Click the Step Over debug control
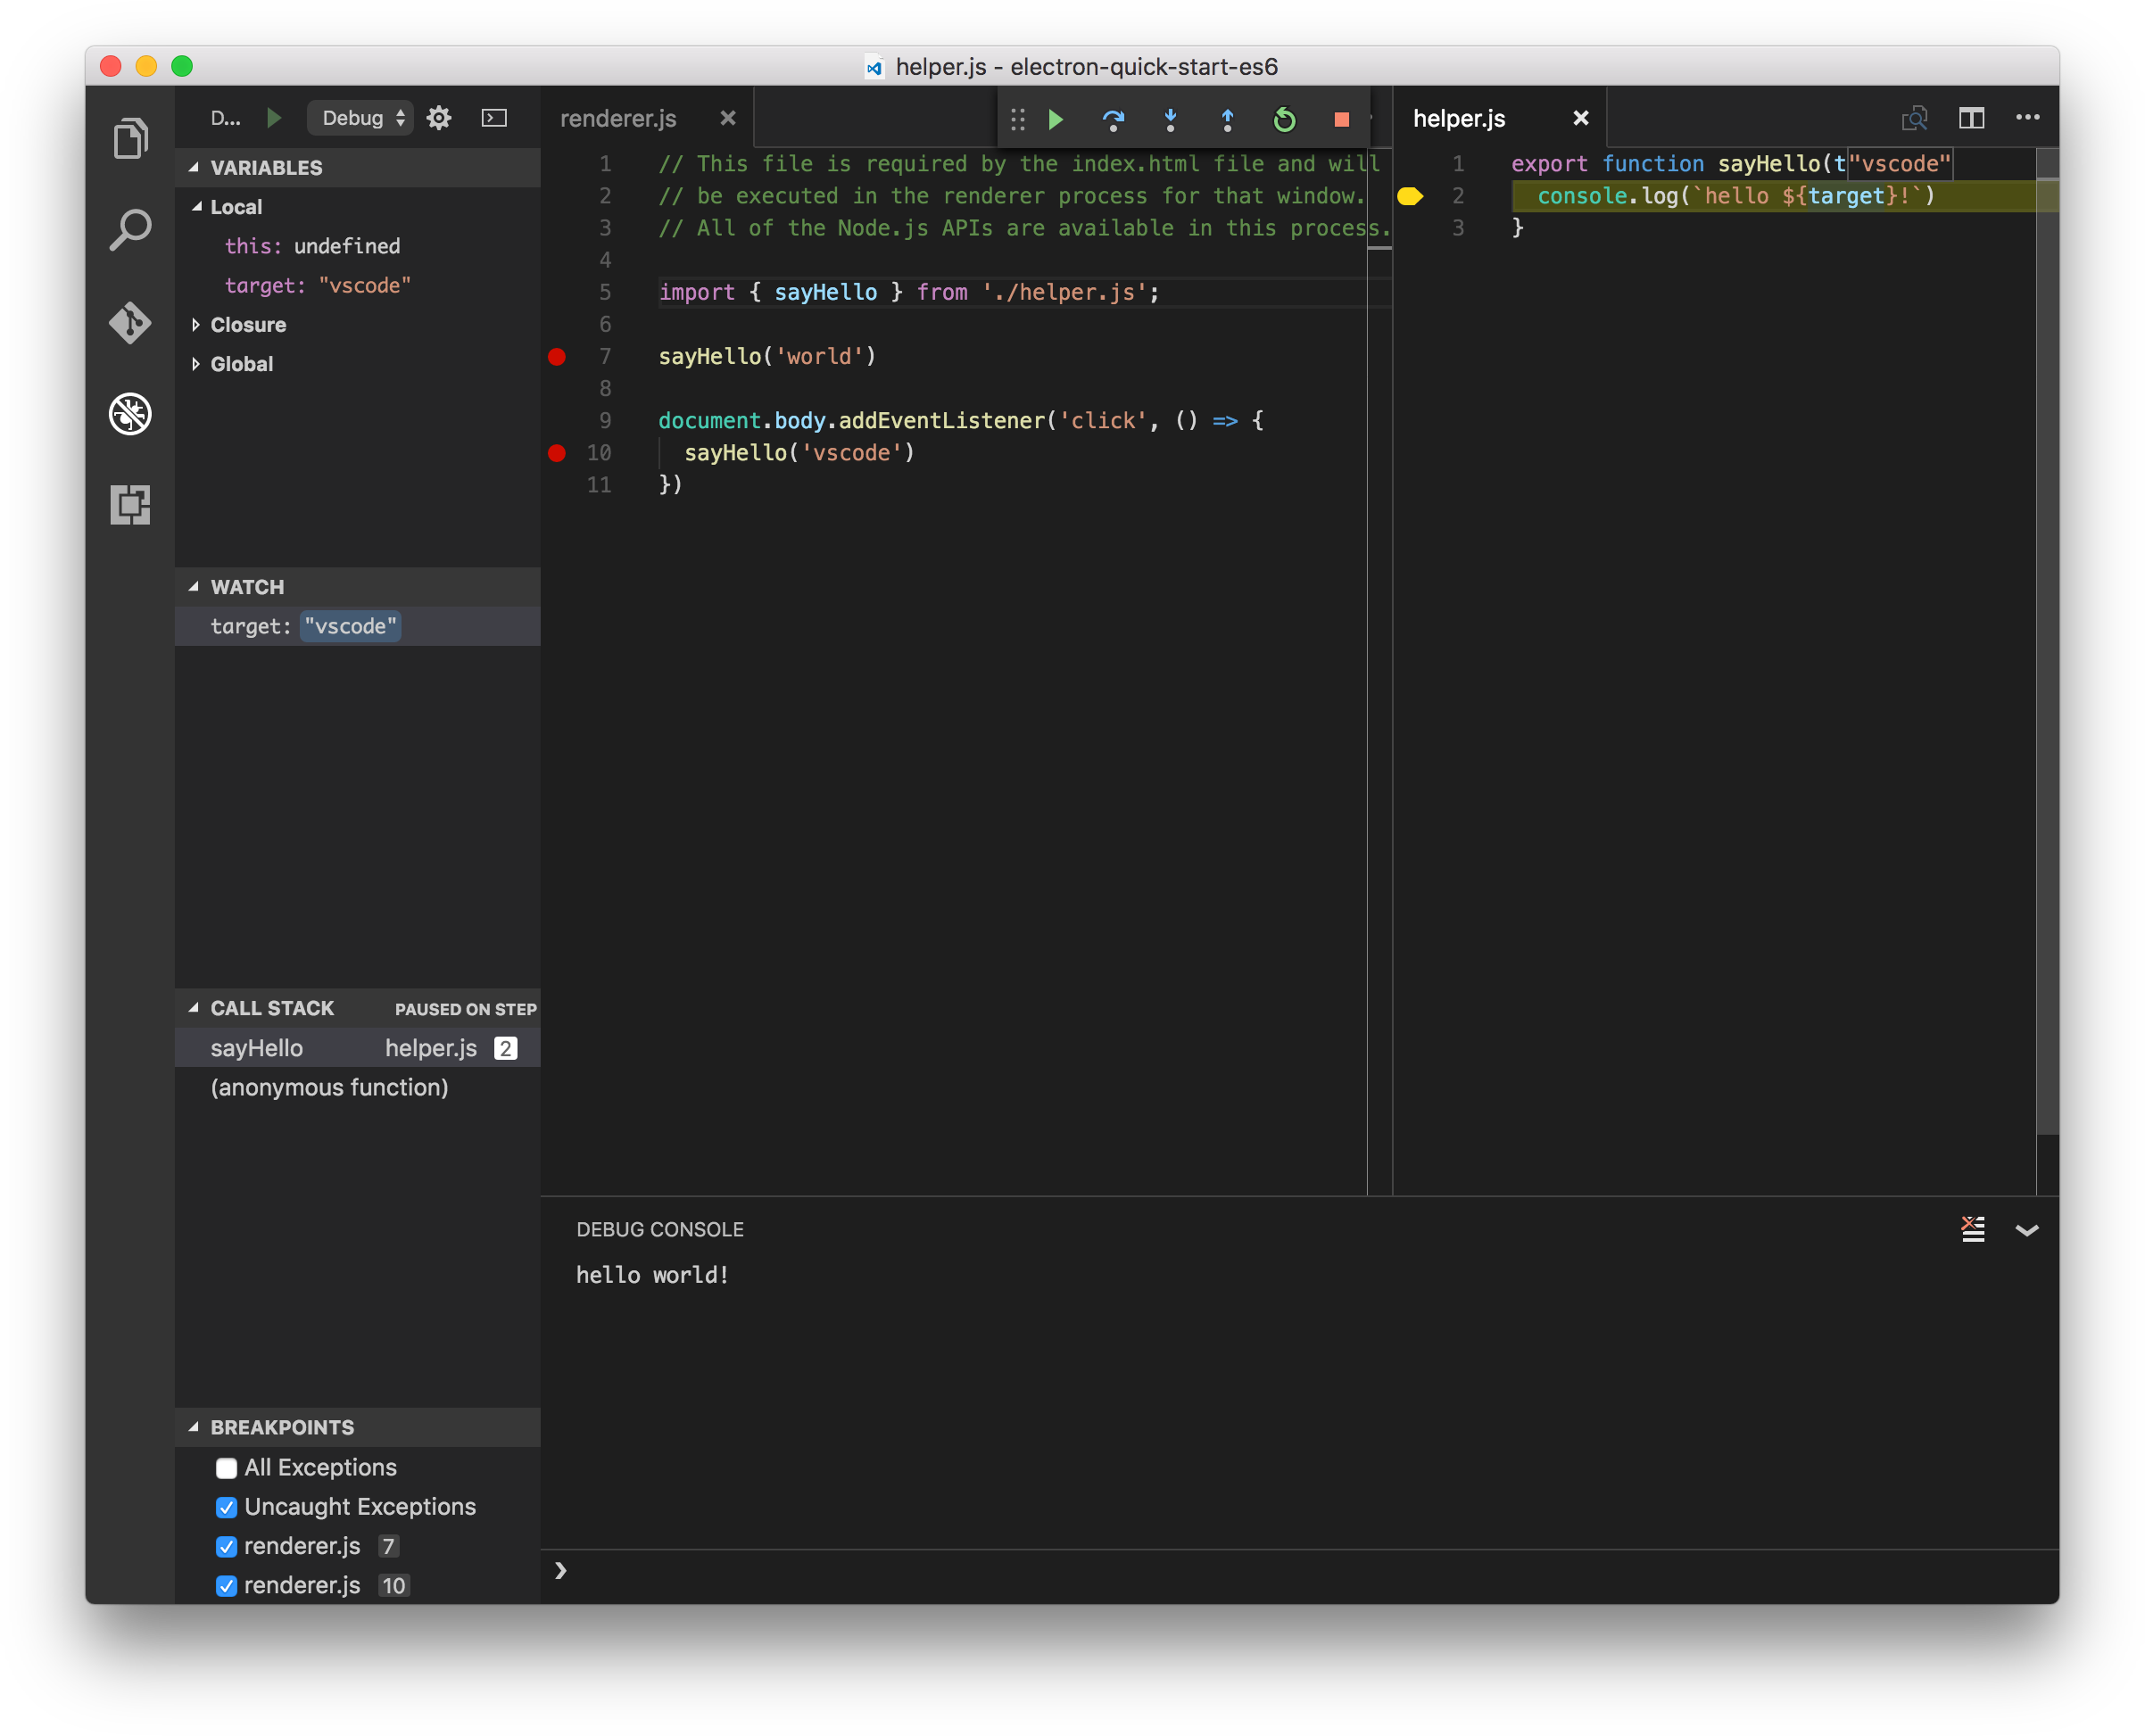Screen dimensions: 2145x1736 [x=1114, y=119]
